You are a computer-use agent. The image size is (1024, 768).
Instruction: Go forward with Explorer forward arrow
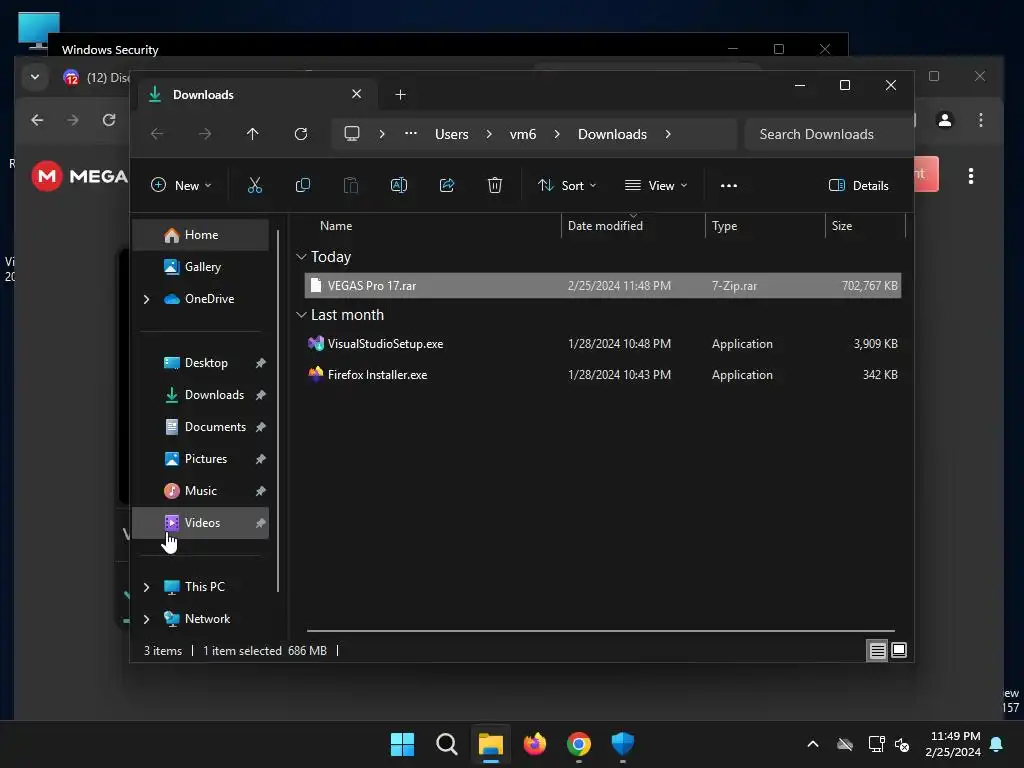point(205,134)
